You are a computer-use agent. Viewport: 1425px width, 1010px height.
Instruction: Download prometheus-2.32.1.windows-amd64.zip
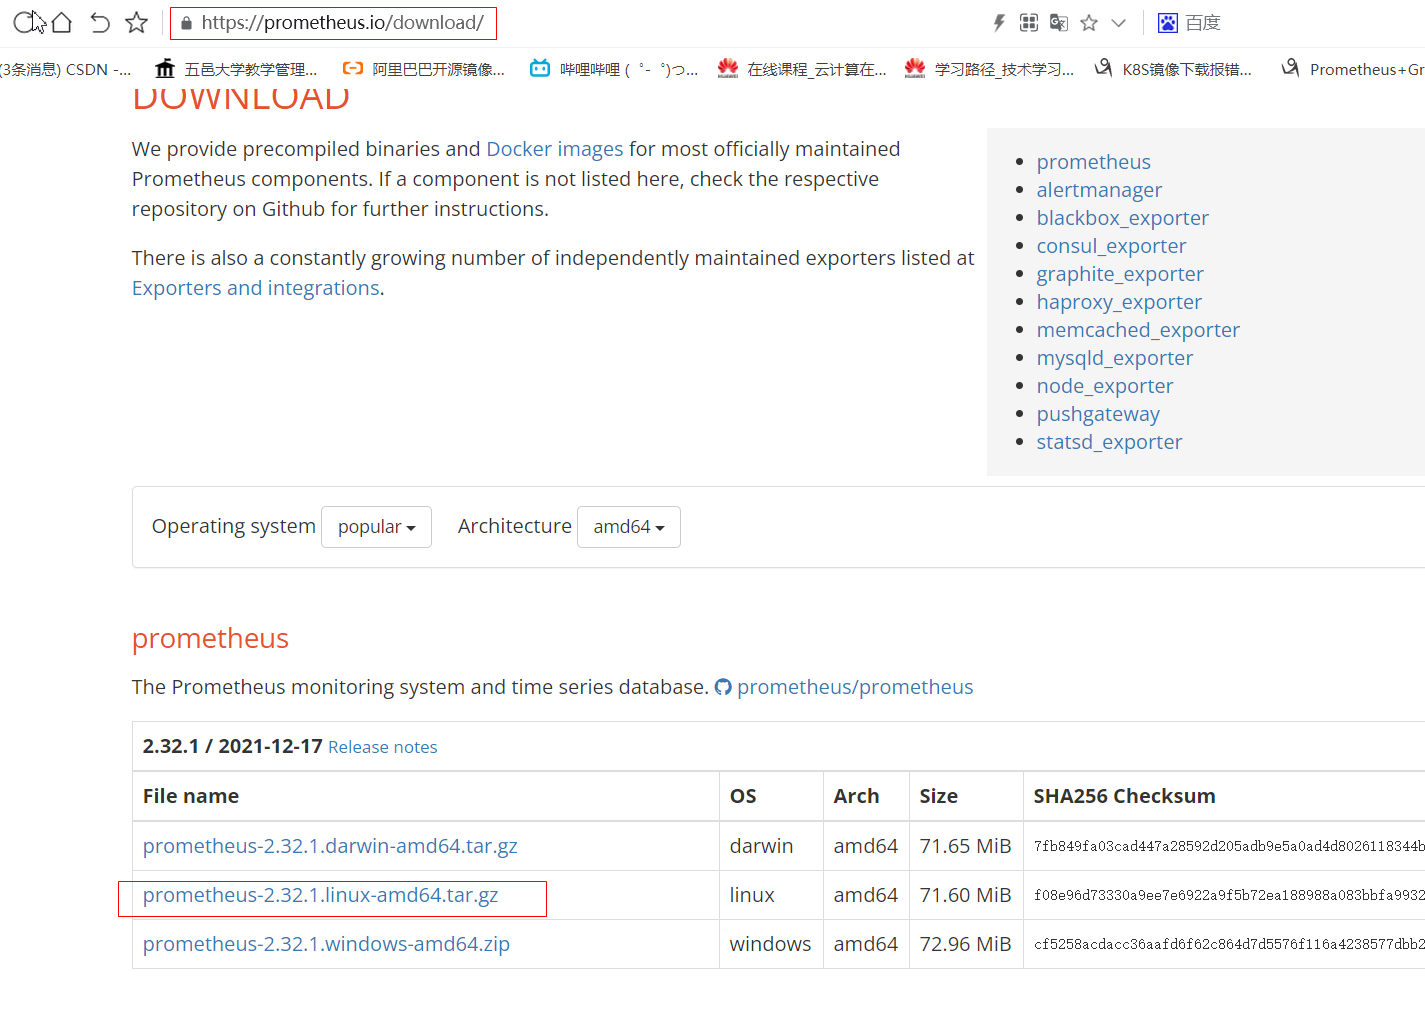[326, 944]
